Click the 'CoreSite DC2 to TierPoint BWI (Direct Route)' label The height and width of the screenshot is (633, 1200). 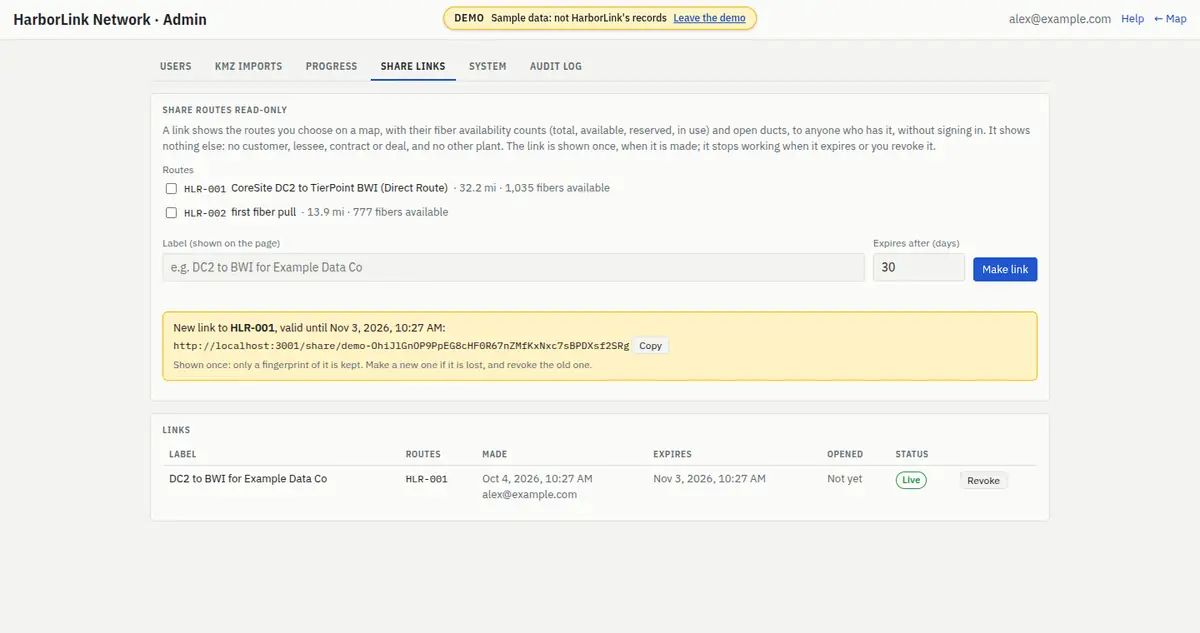click(339, 188)
